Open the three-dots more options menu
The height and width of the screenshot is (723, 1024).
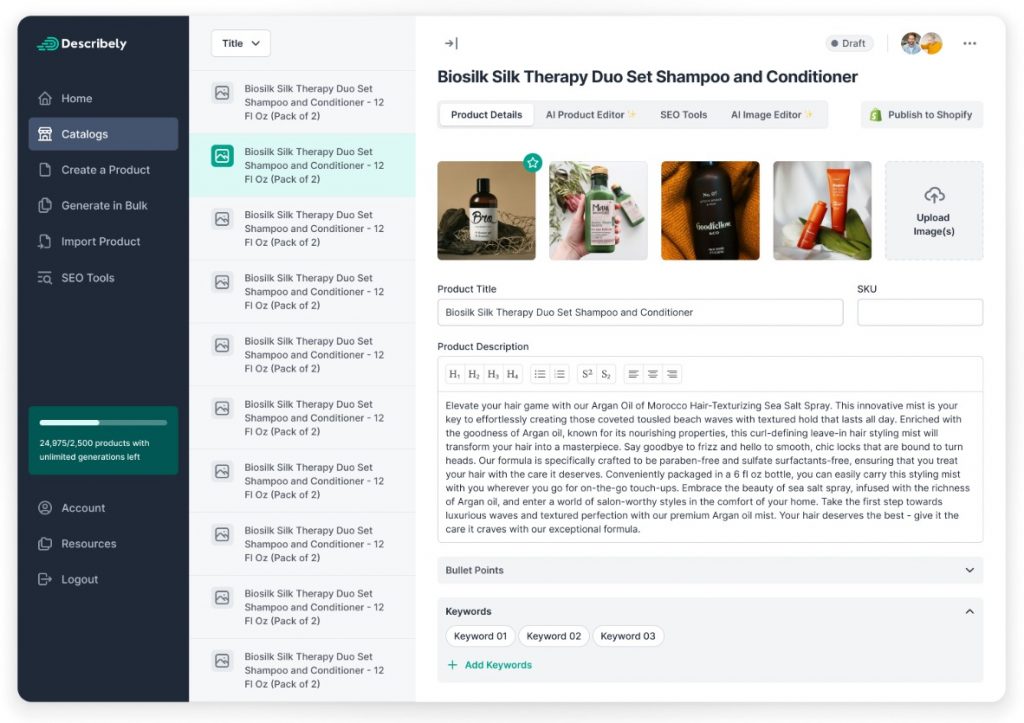click(969, 44)
